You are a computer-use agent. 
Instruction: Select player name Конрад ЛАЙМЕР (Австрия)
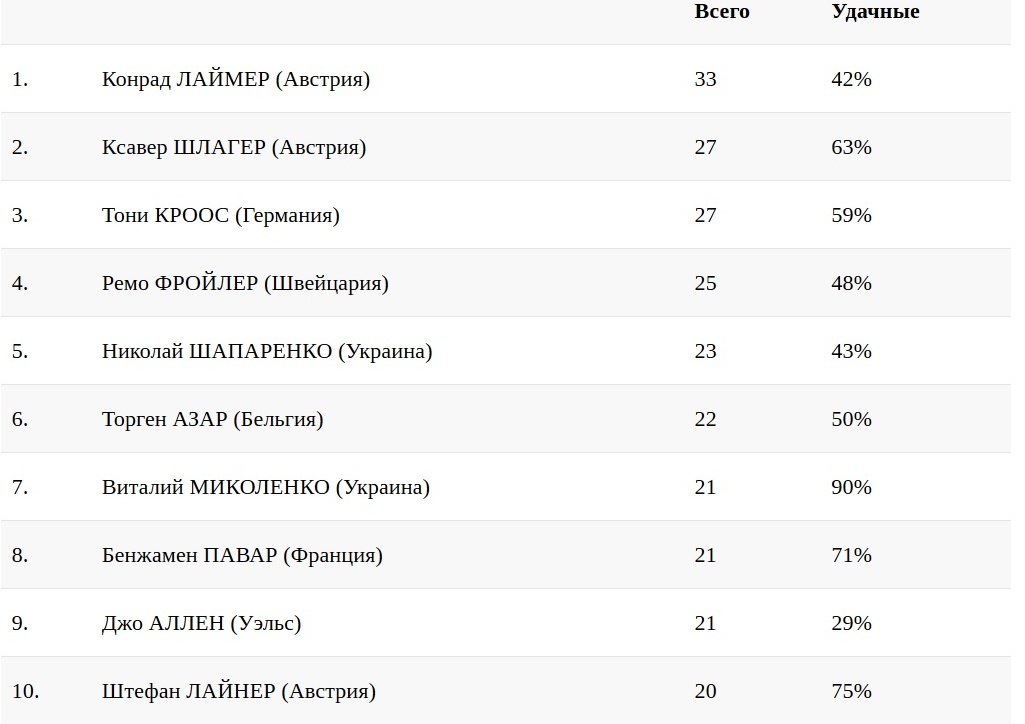(236, 79)
